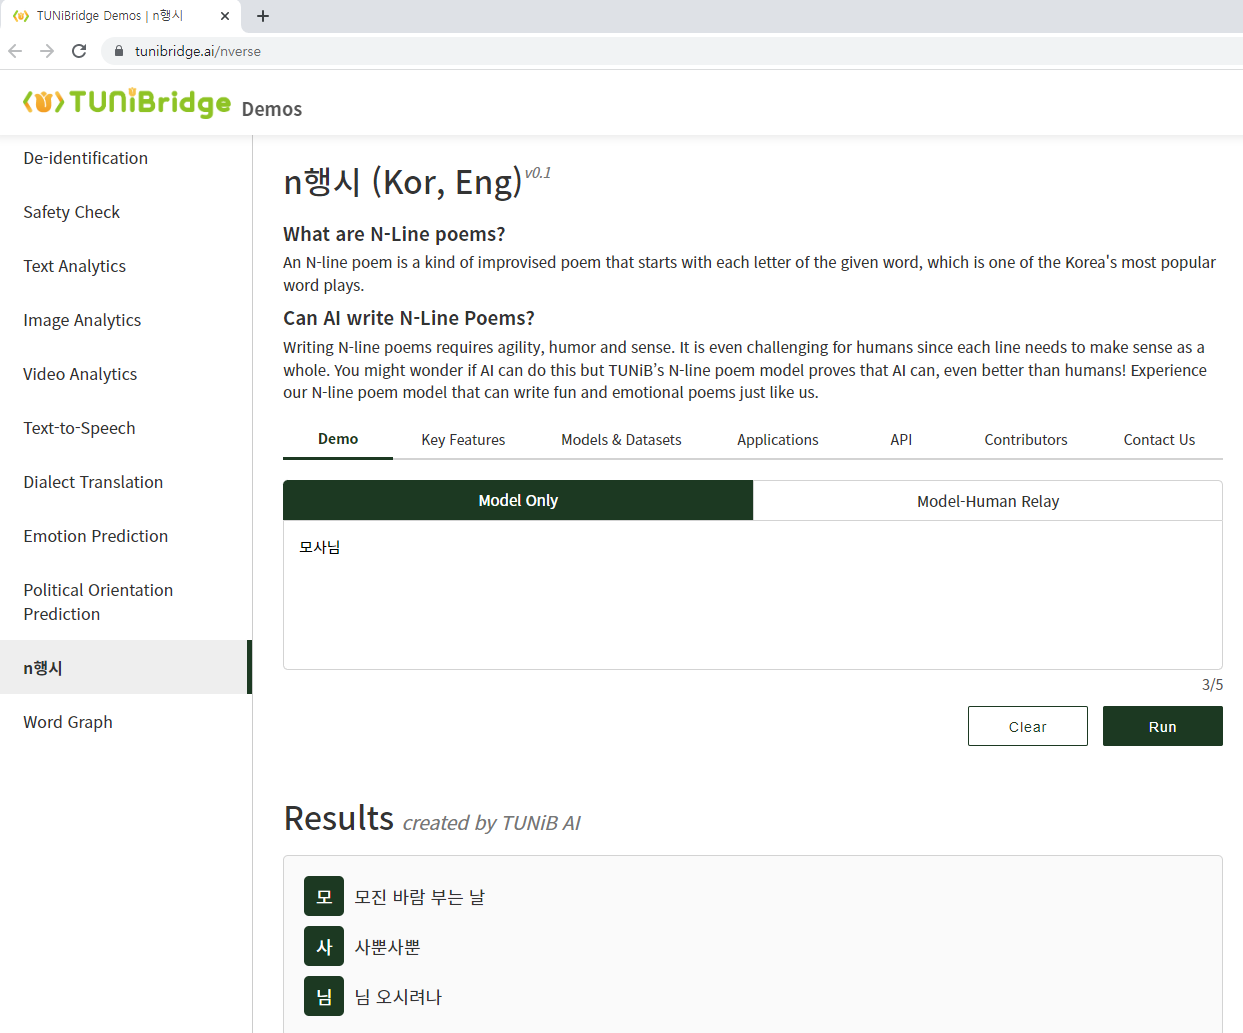
Task: Click the 사 letter badge in results
Action: tap(324, 946)
